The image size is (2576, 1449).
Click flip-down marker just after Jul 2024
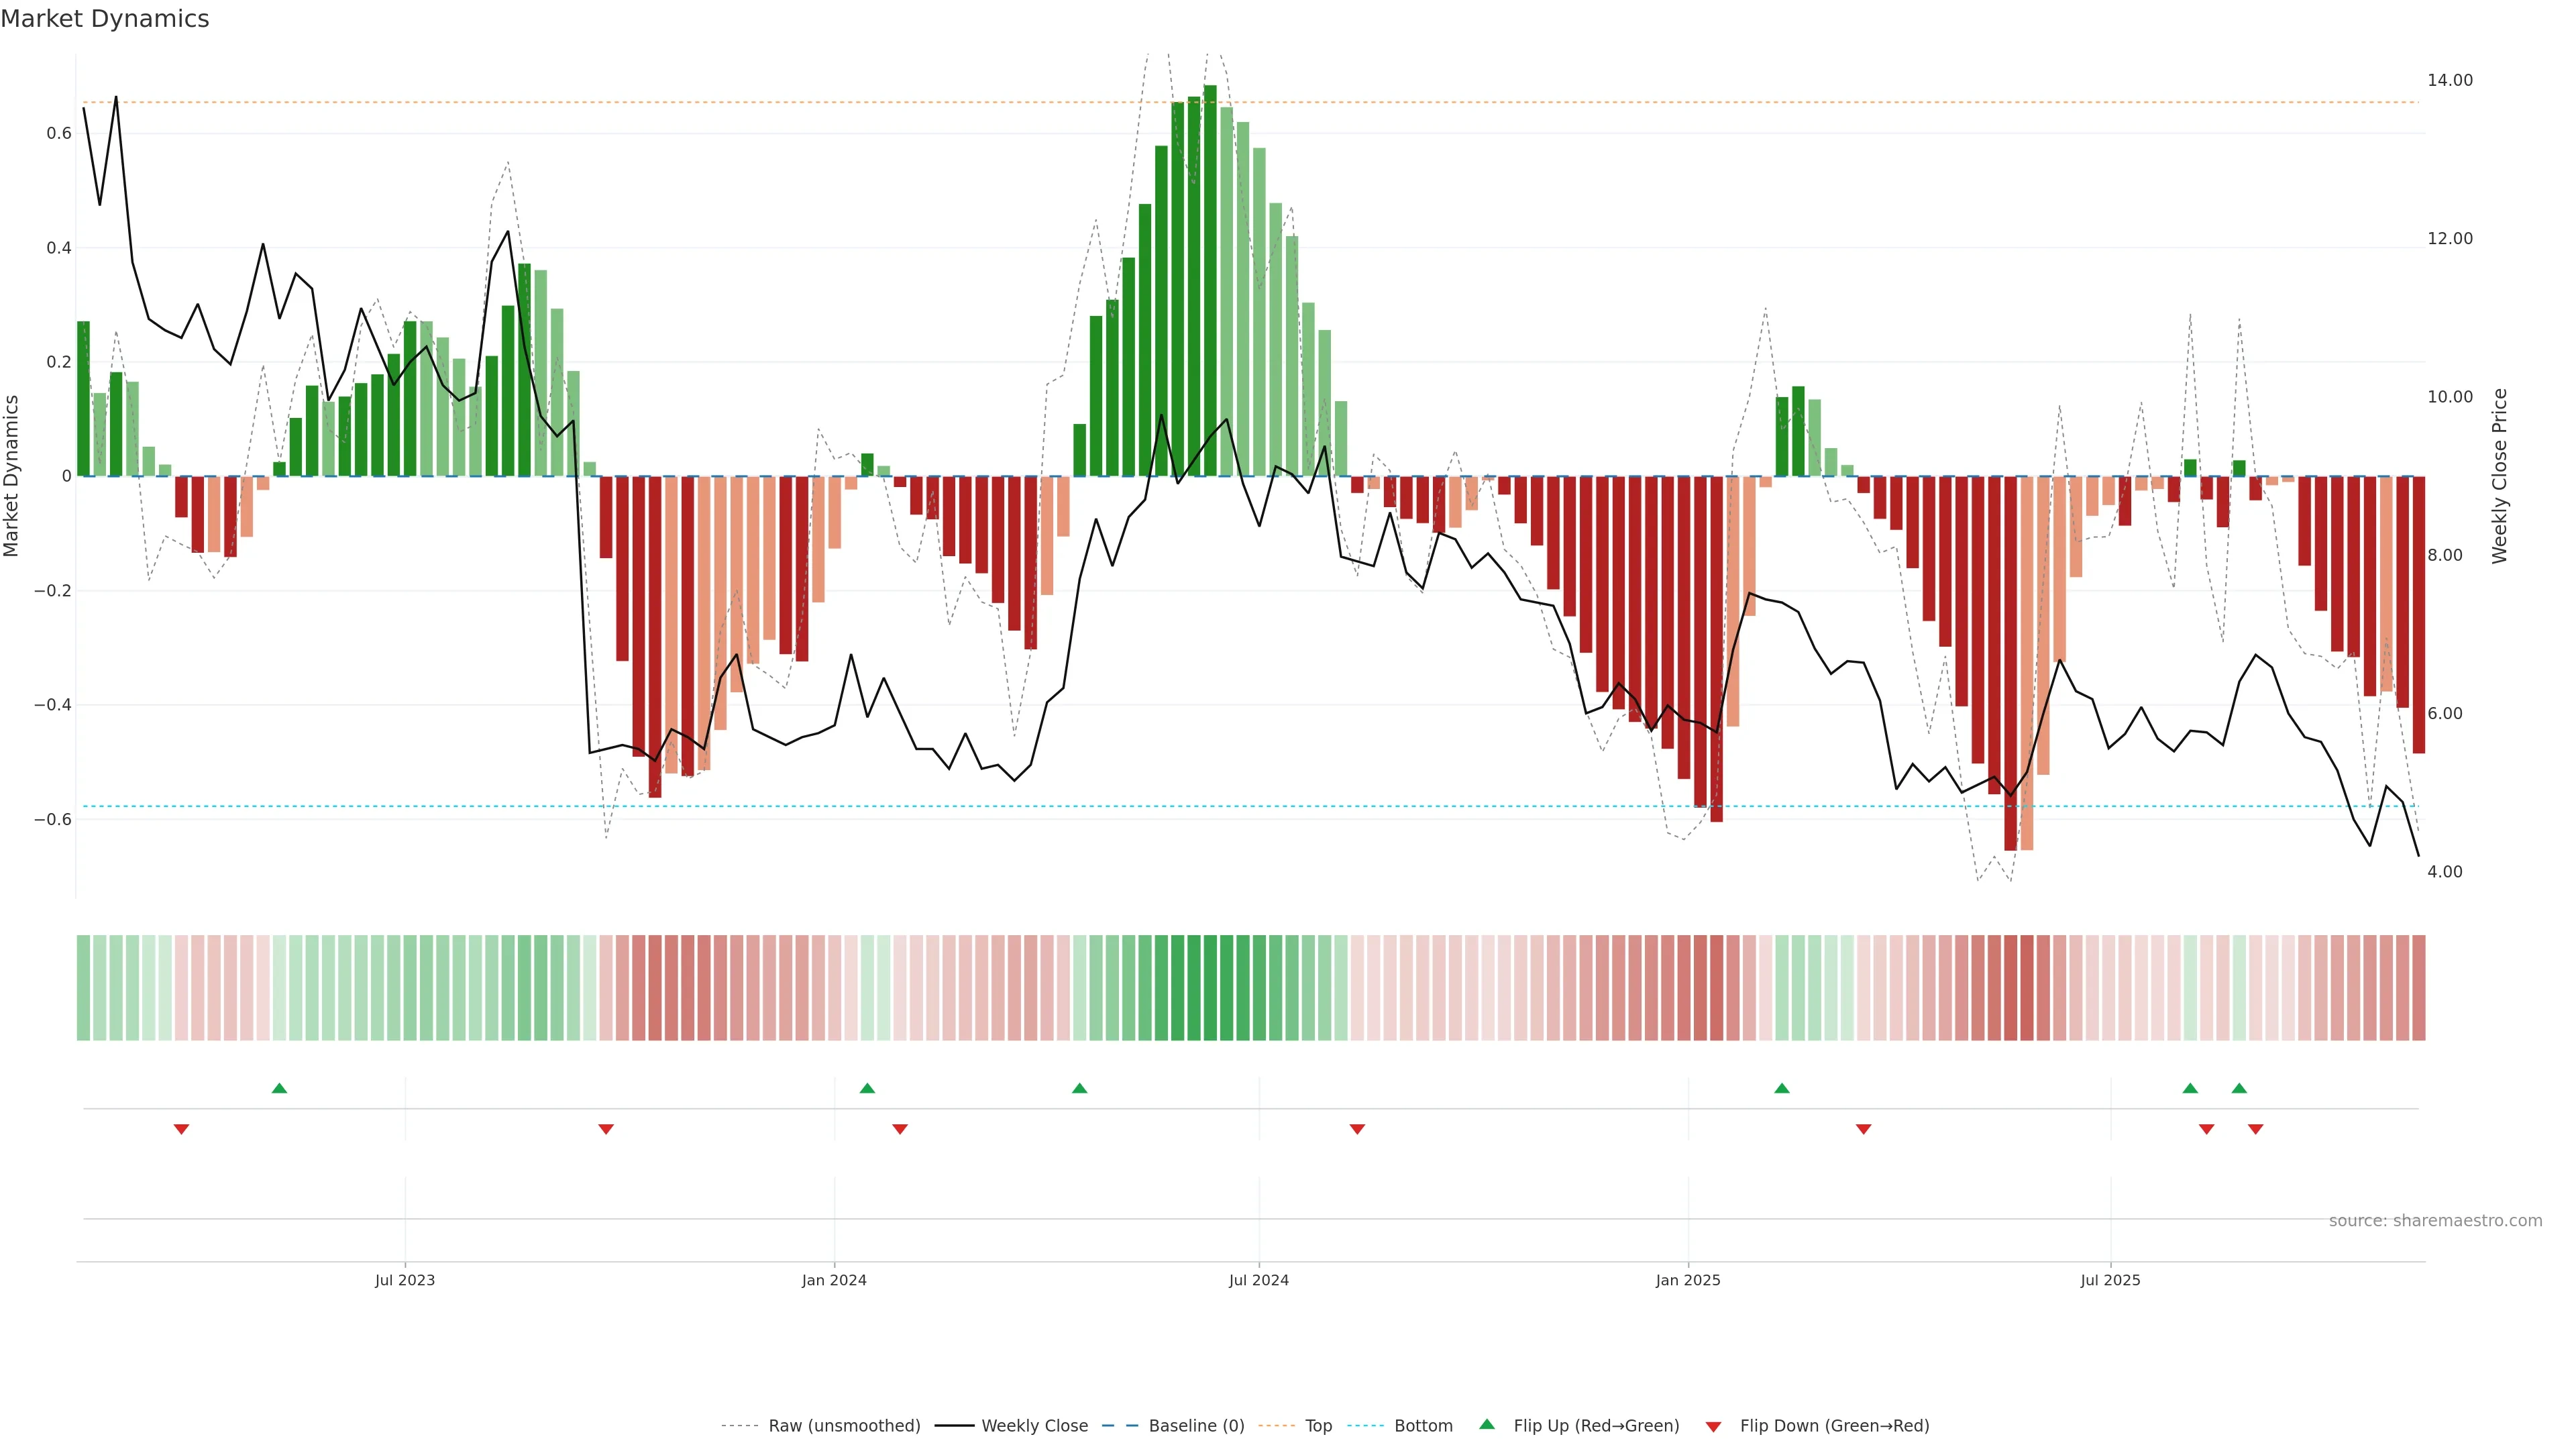click(1357, 1129)
